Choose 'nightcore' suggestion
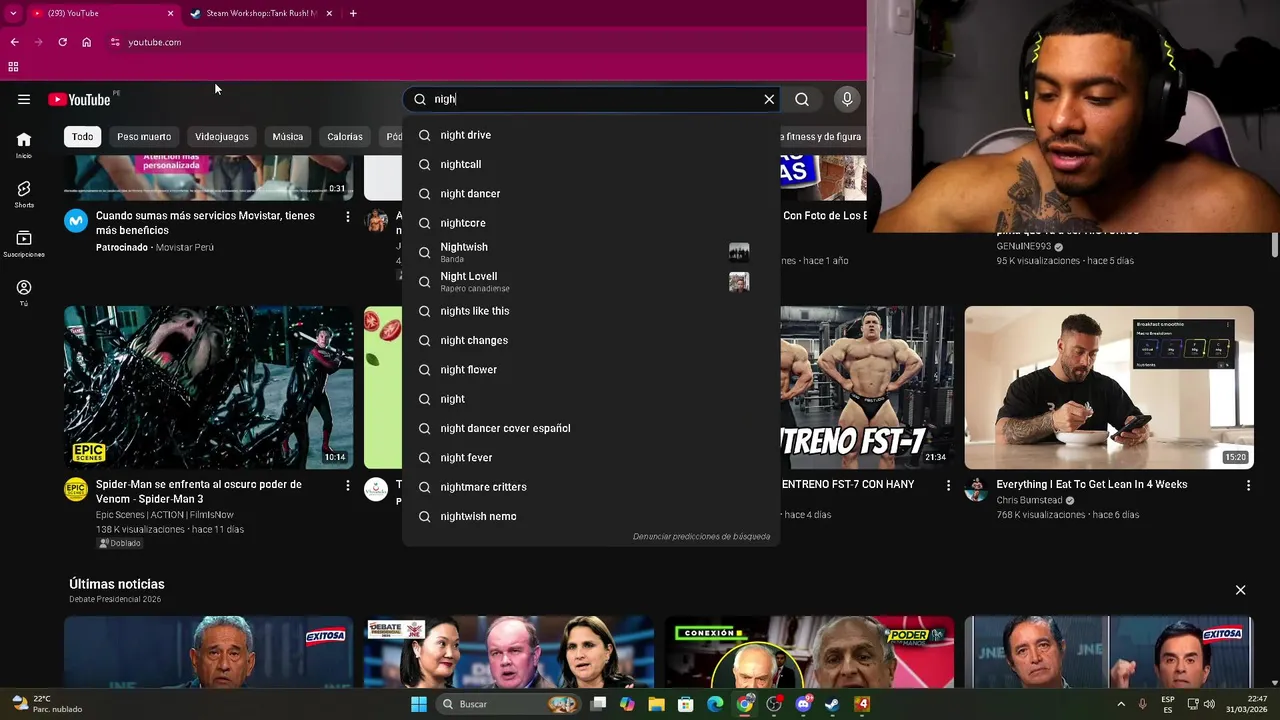The image size is (1280, 720). (x=591, y=223)
